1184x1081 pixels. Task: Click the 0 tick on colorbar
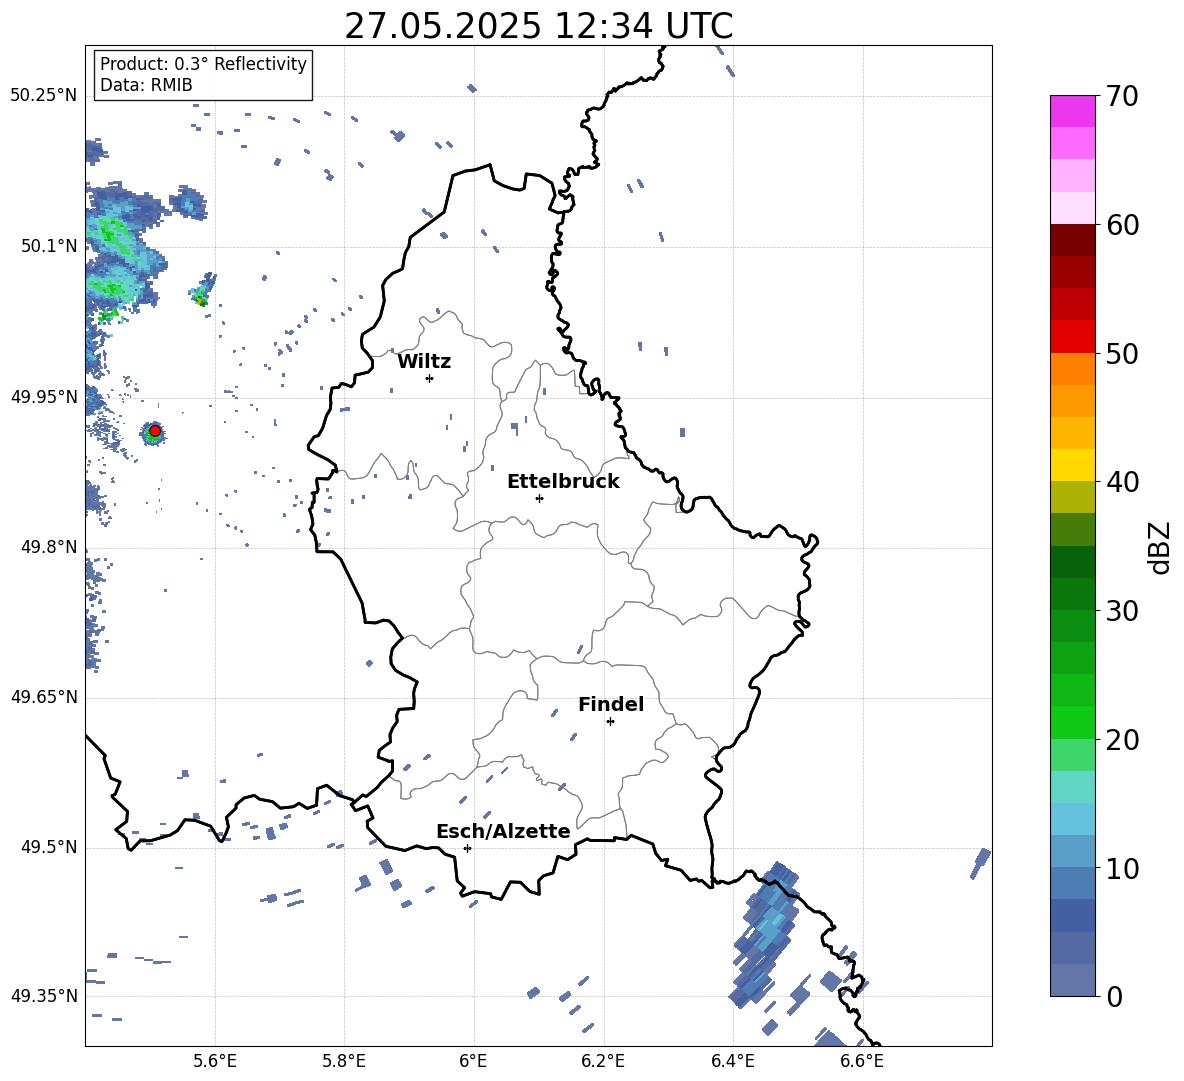click(1115, 996)
